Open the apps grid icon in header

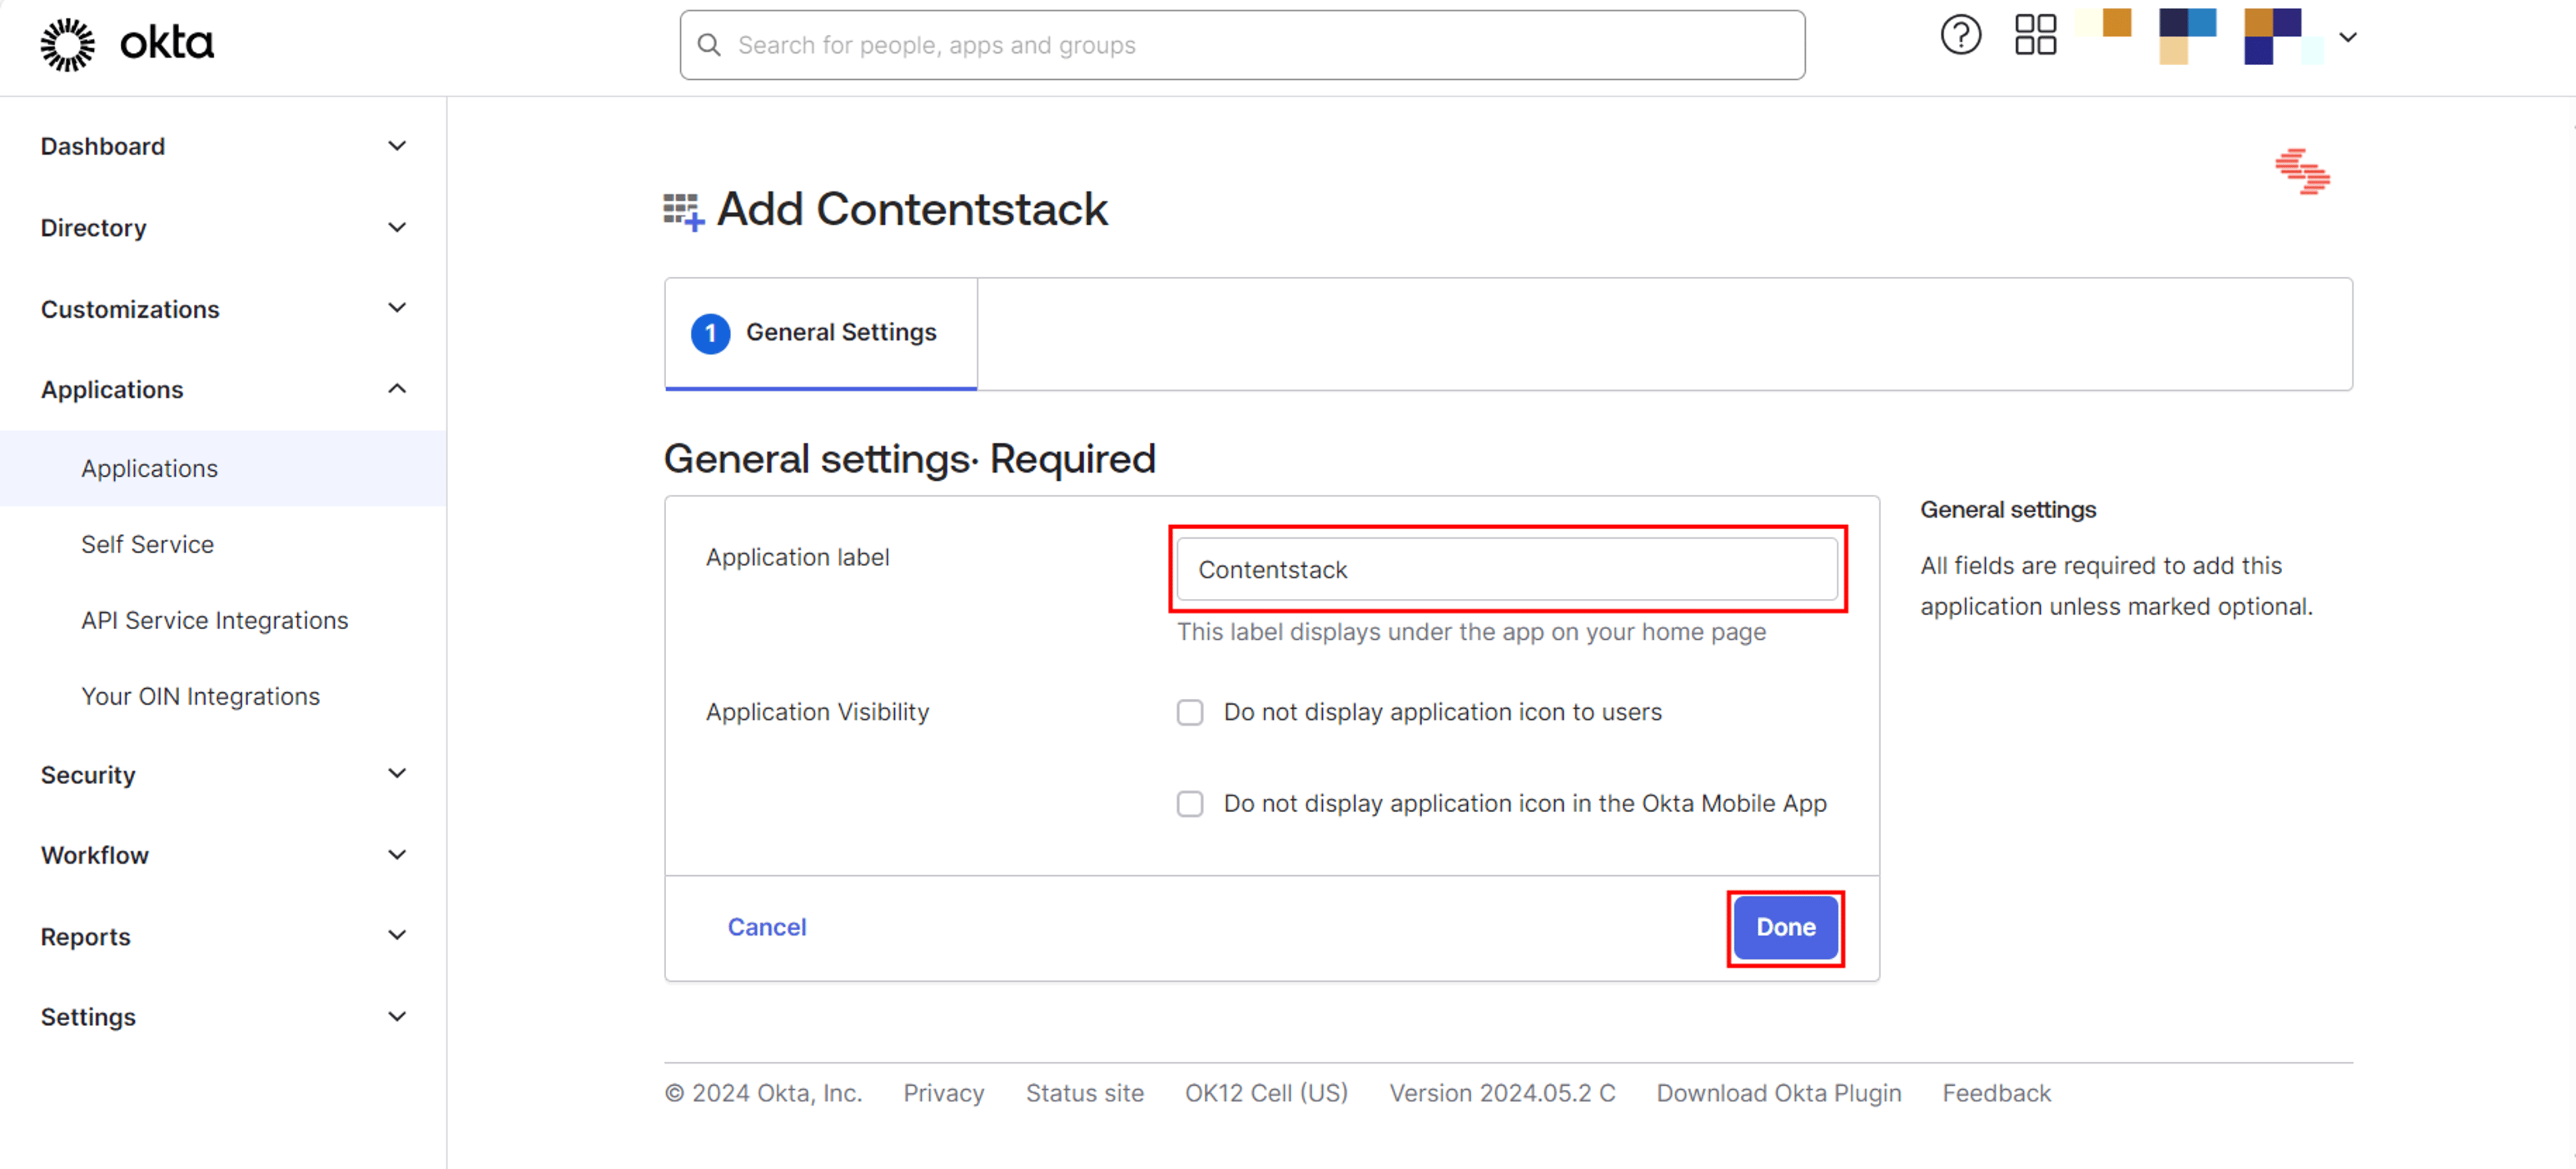pos(2035,35)
